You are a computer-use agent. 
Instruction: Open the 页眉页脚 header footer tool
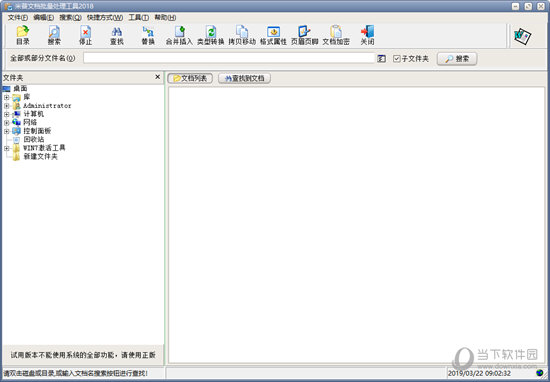304,35
